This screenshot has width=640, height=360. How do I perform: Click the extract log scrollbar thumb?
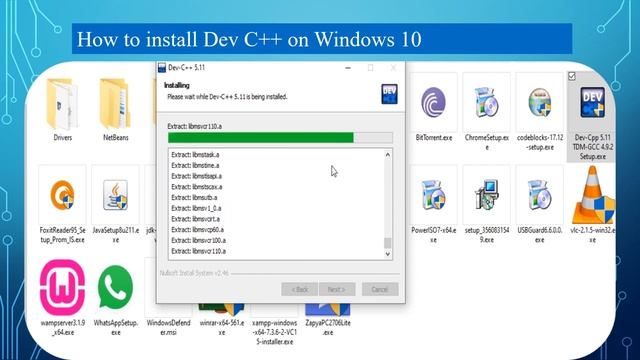click(388, 243)
